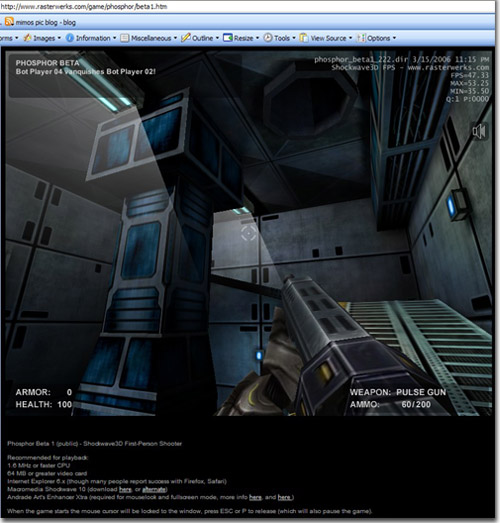Click the MIN=35.50 readout

(470, 91)
